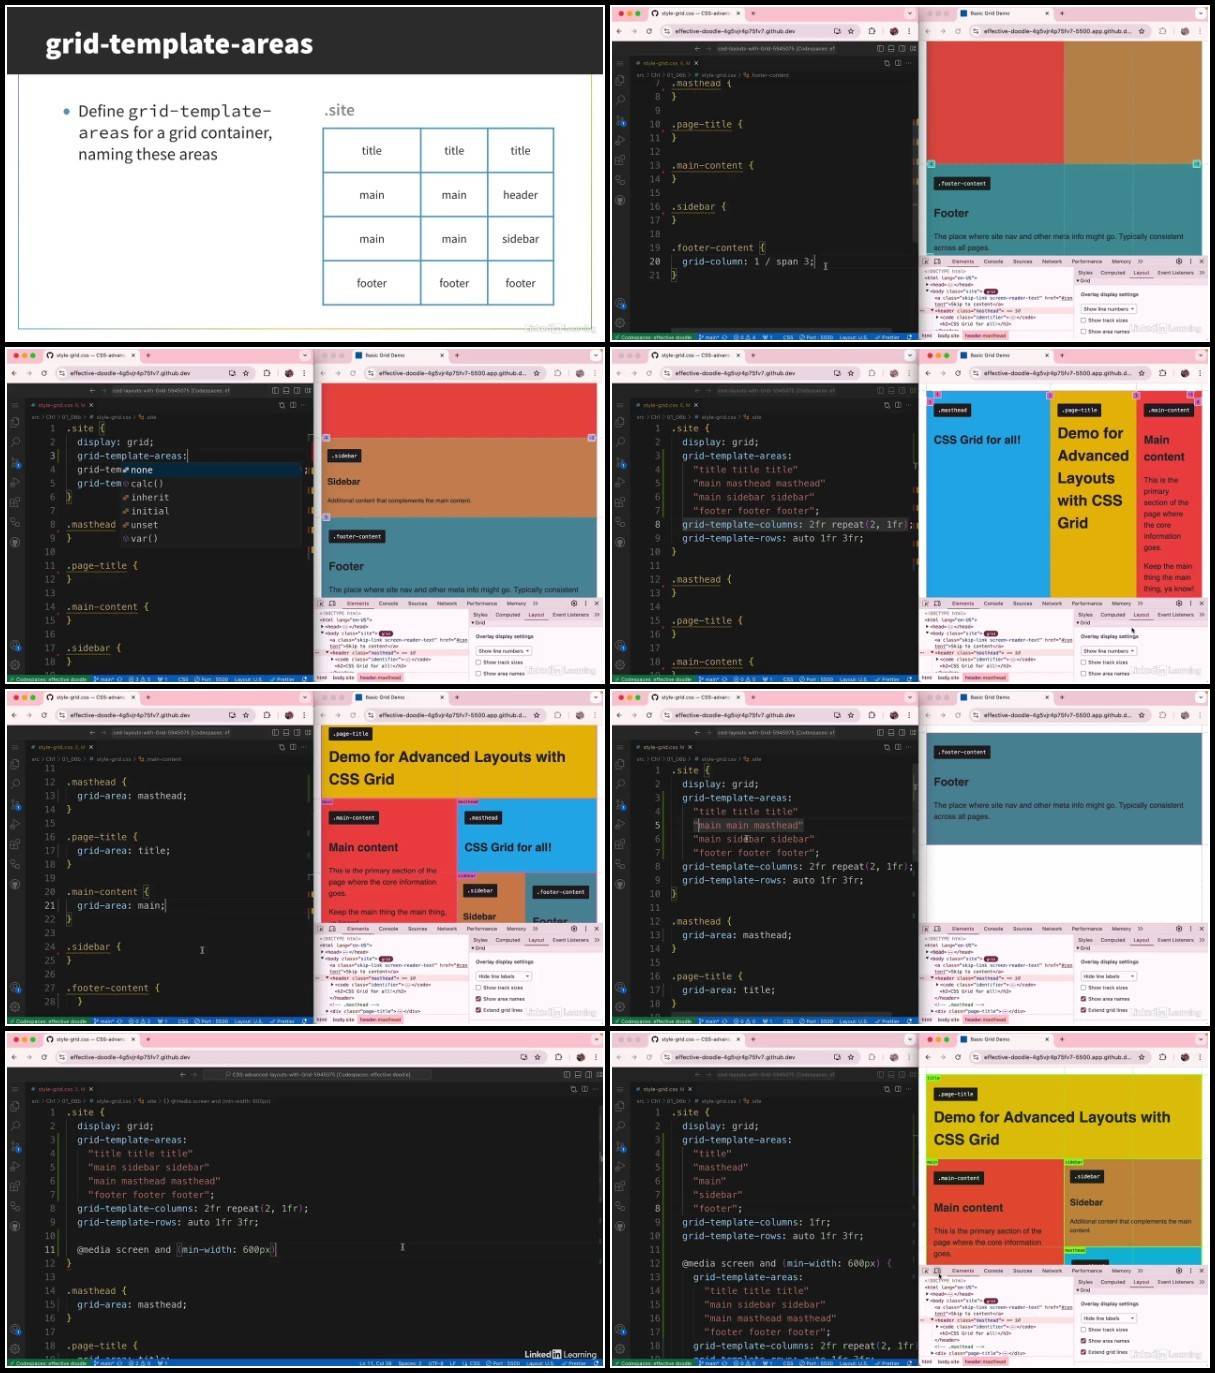Uncheck 'Extend grid lines' in the 'grid-area: main;' frame
The width and height of the screenshot is (1215, 1373).
pos(478,1010)
